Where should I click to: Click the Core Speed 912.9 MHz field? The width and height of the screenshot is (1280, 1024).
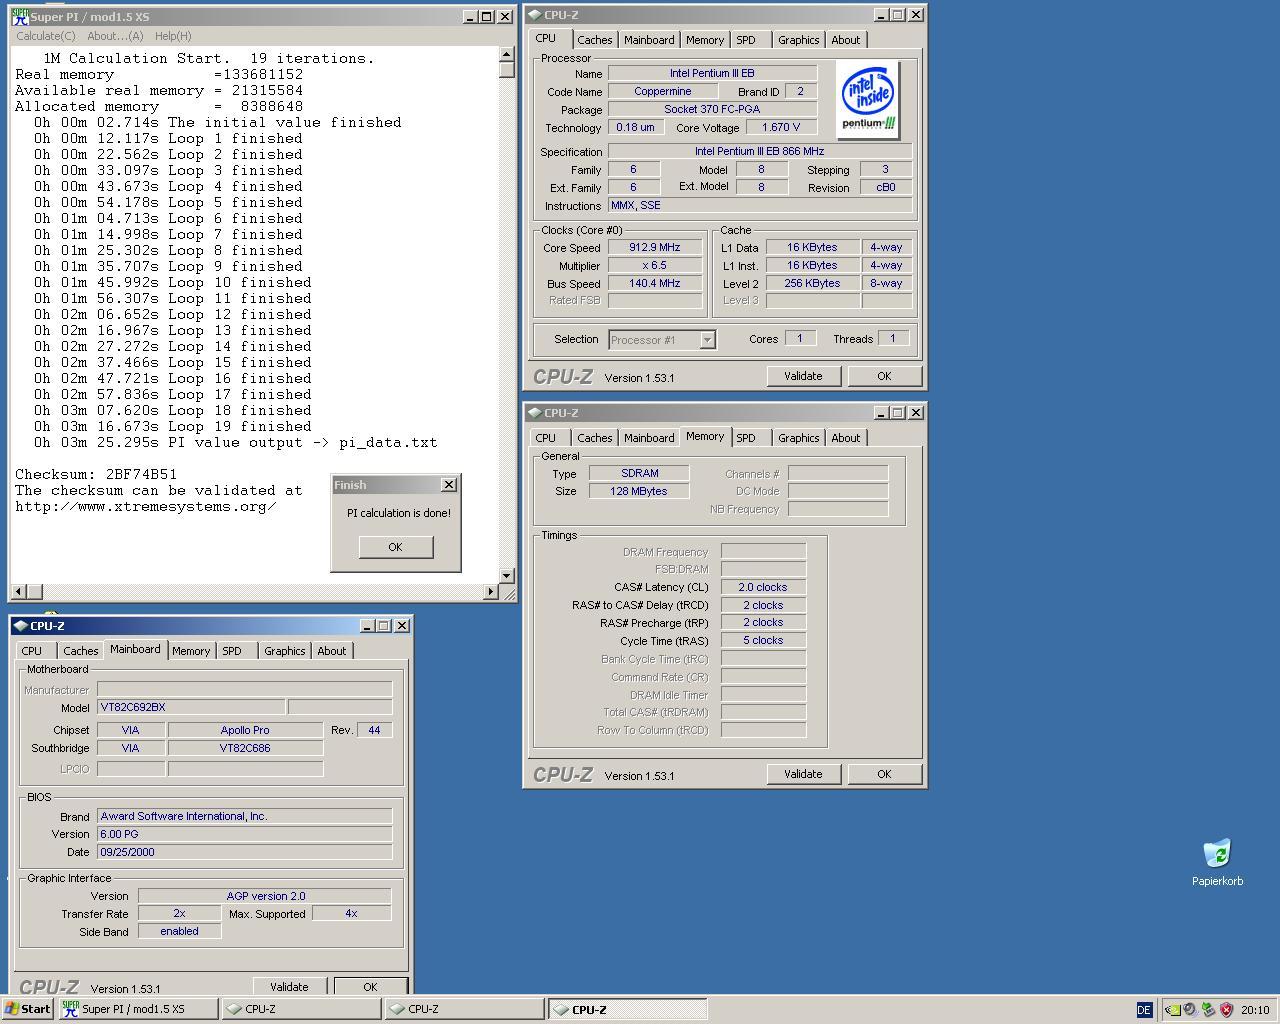tap(654, 247)
